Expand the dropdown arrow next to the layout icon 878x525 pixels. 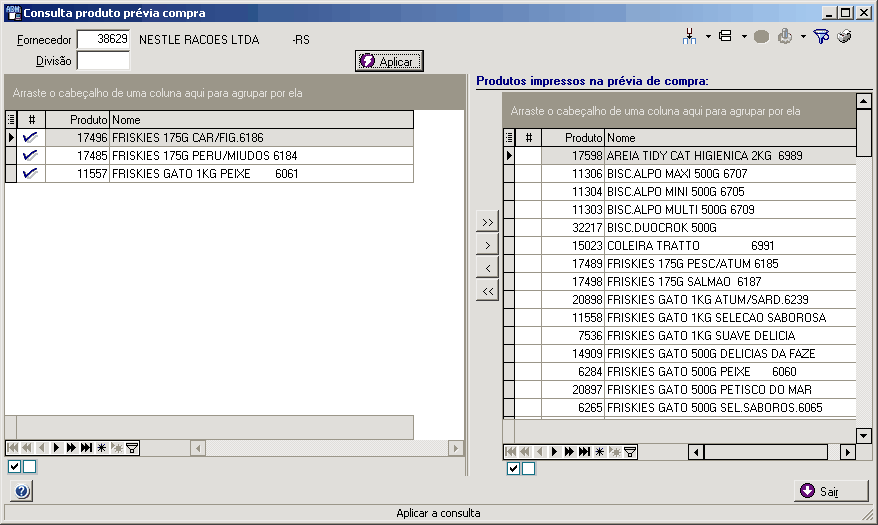click(744, 36)
